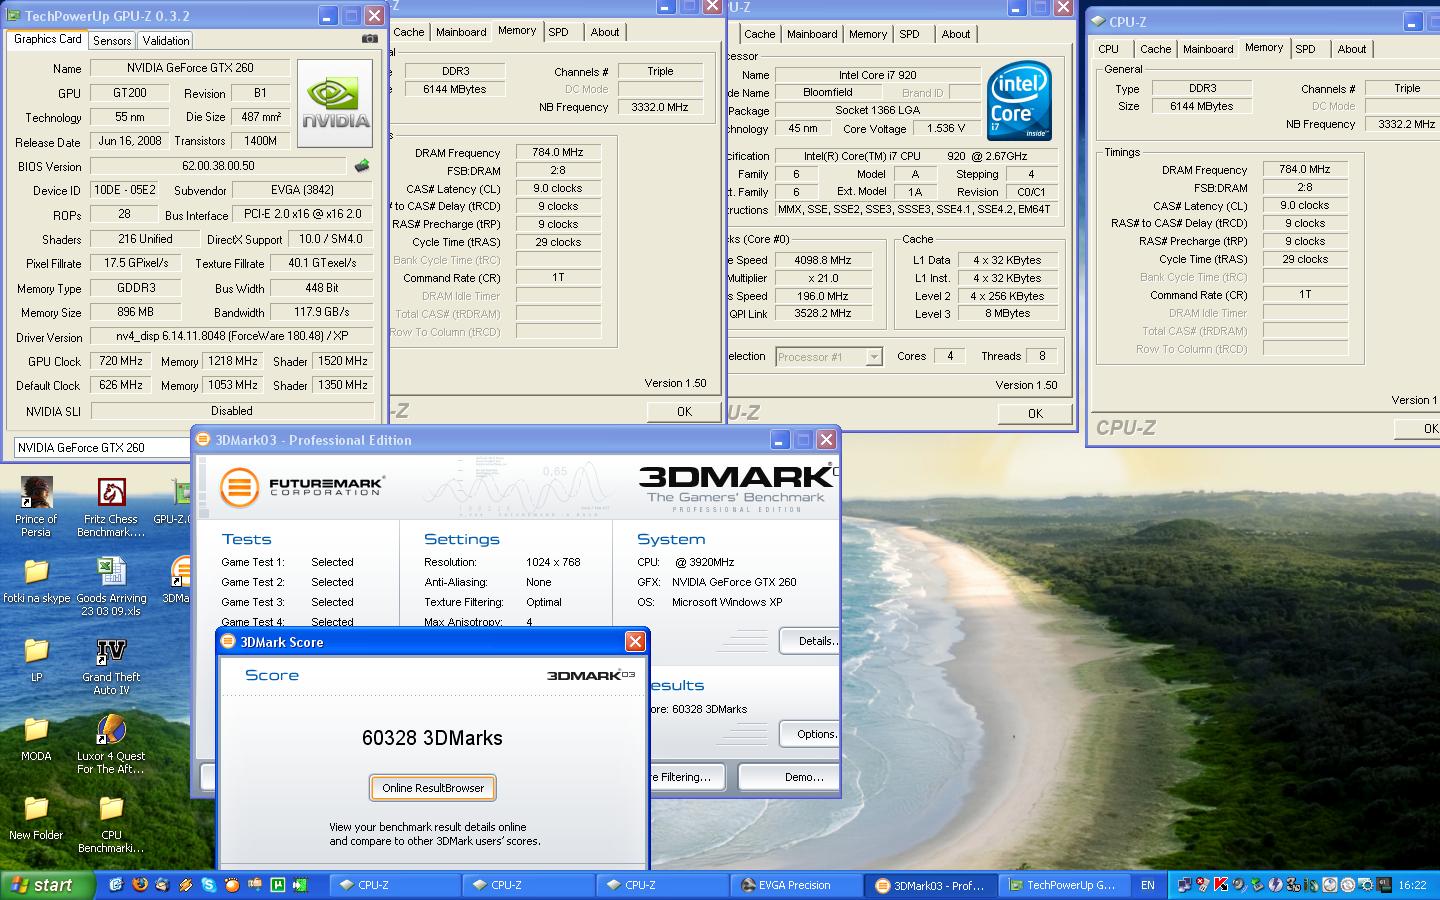Click the BIOS save icon in GPU-Z
Viewport: 1440px width, 900px height.
click(362, 166)
